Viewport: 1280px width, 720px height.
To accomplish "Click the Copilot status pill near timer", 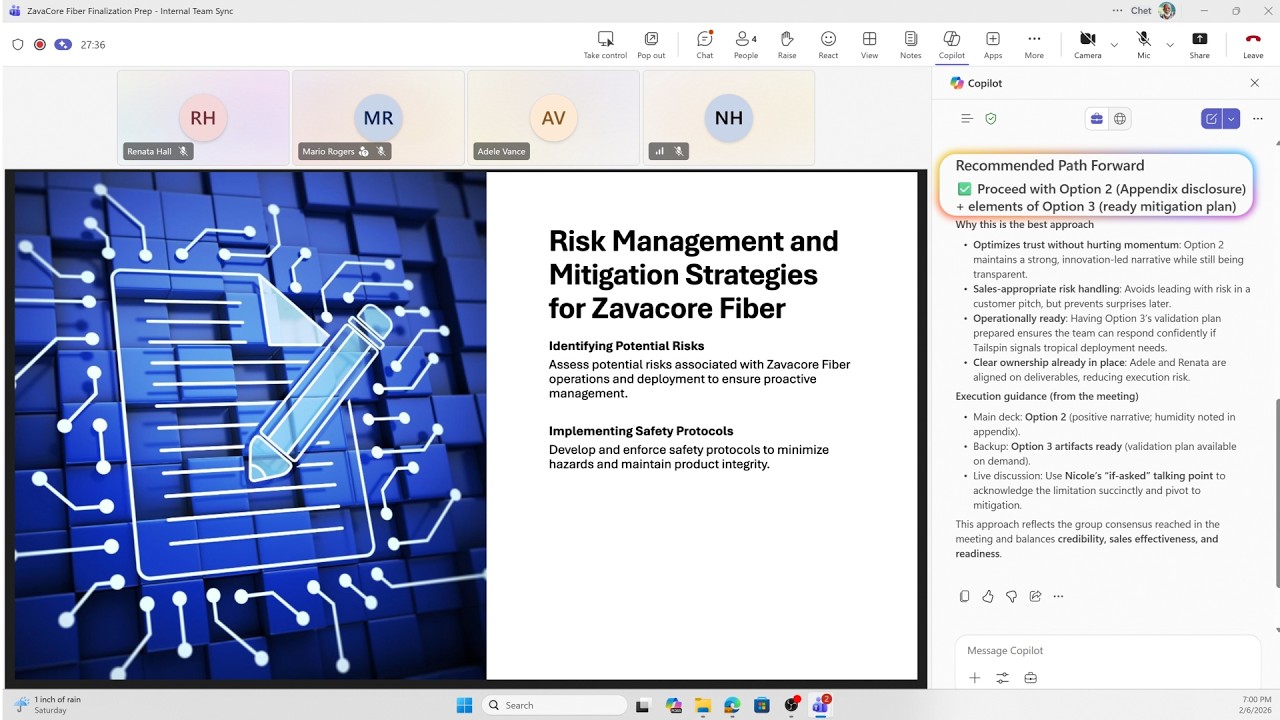I will 63,45.
